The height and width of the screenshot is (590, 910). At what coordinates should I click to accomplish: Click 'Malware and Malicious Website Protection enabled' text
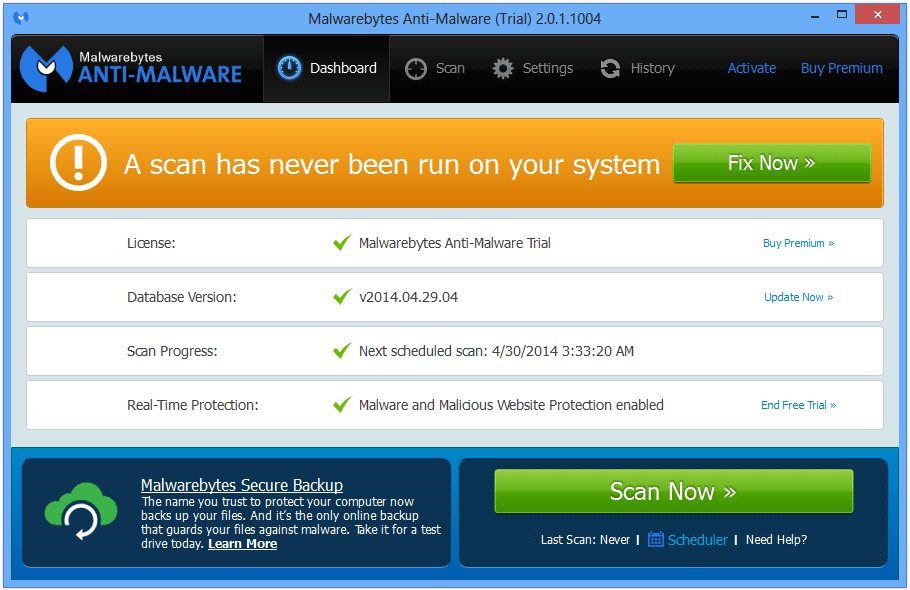[x=511, y=405]
